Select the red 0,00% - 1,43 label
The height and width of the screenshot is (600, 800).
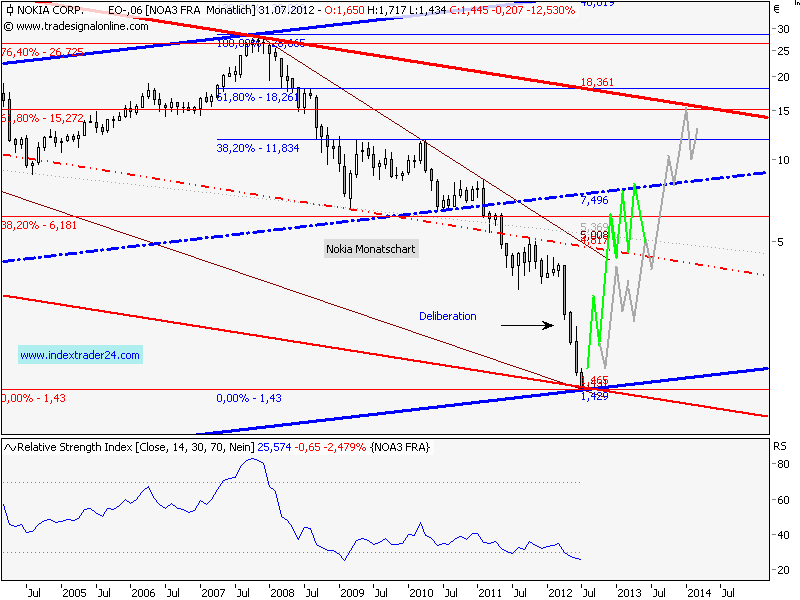tap(34, 398)
